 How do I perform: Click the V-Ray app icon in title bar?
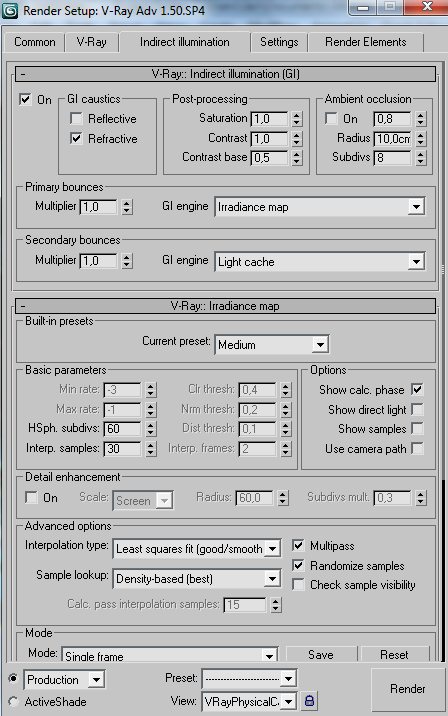[10, 11]
